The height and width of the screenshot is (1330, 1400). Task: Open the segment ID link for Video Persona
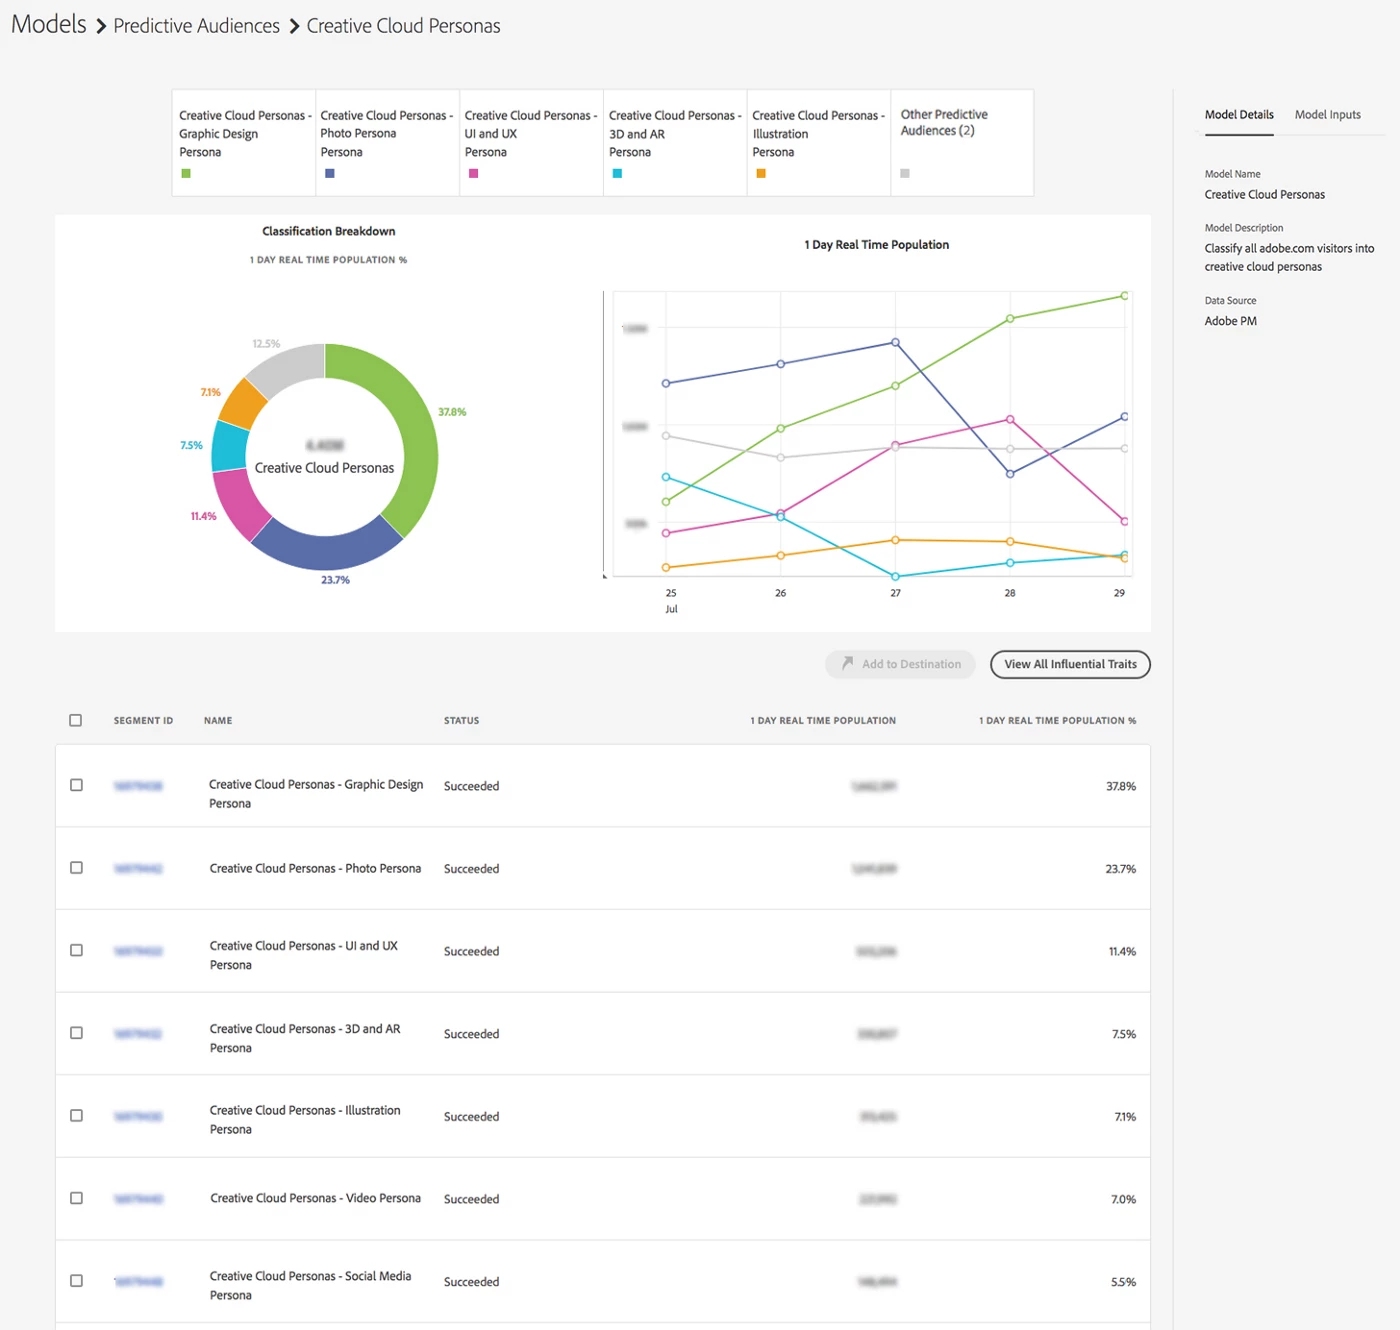[x=138, y=1199]
